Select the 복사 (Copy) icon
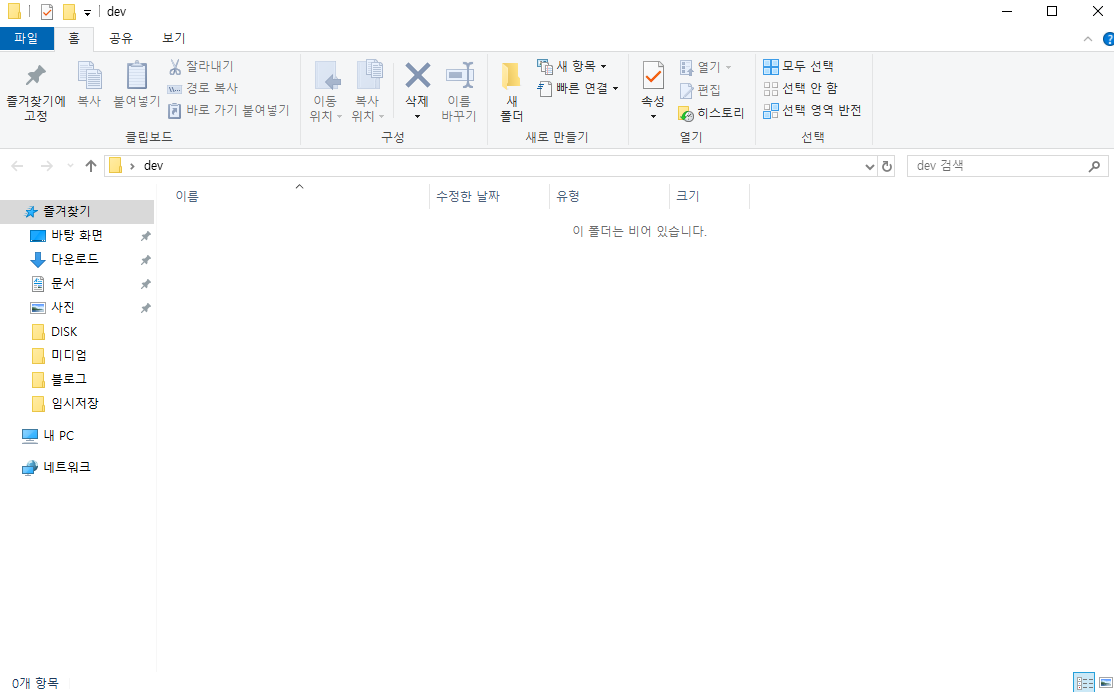Viewport: 1114px width, 692px height. (x=89, y=85)
